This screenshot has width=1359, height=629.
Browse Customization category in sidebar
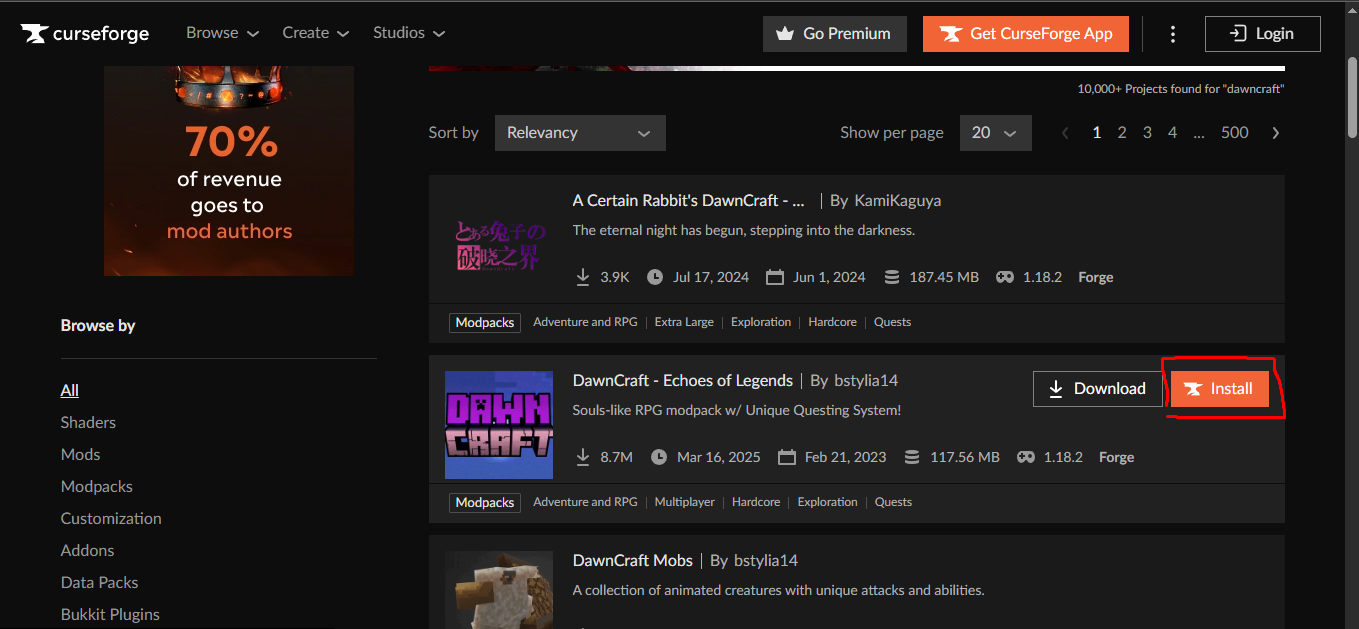pyautogui.click(x=111, y=518)
